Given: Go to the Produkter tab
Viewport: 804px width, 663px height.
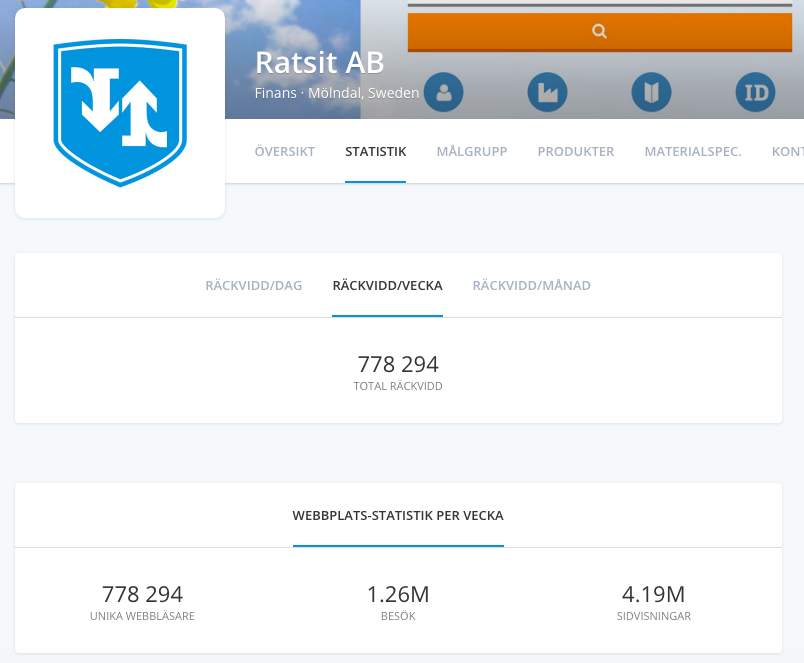Looking at the screenshot, I should pos(575,152).
